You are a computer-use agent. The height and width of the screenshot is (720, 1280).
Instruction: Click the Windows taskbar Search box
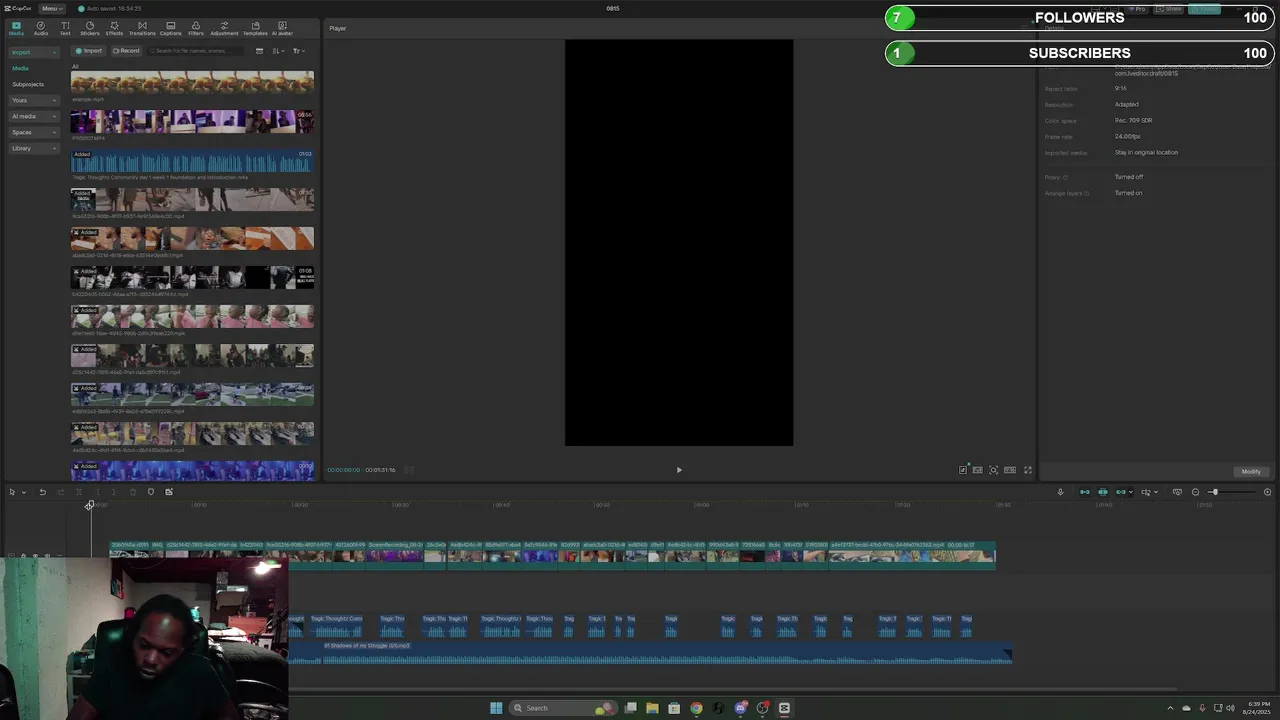coord(562,708)
